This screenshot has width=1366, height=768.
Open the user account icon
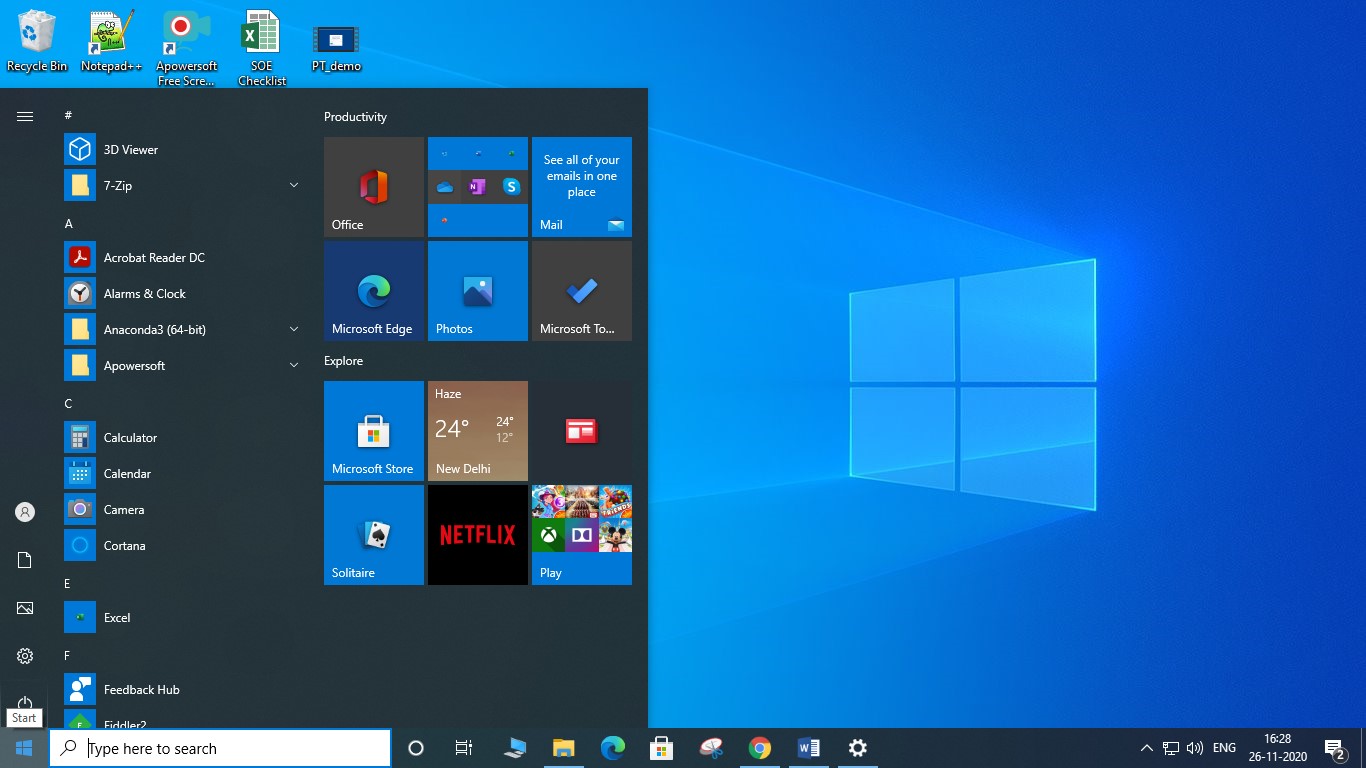(x=25, y=512)
